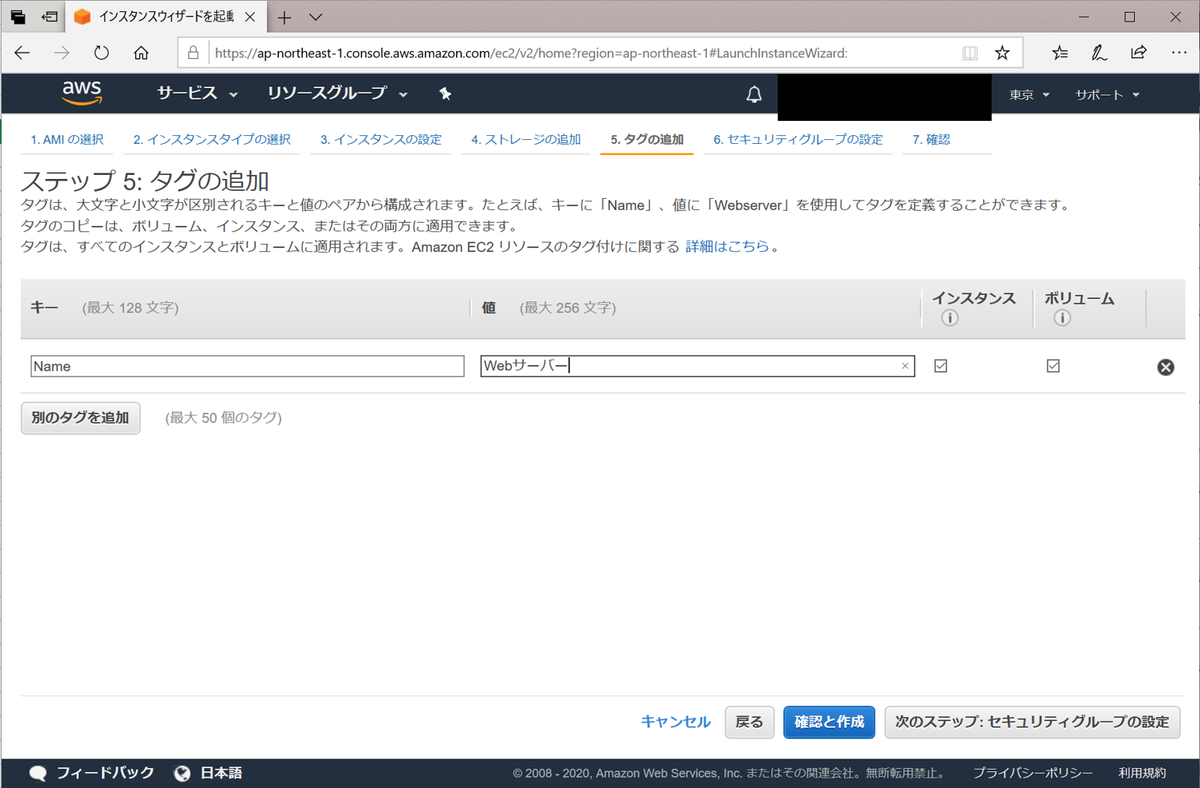
Task: Open the notifications bell
Action: point(754,93)
